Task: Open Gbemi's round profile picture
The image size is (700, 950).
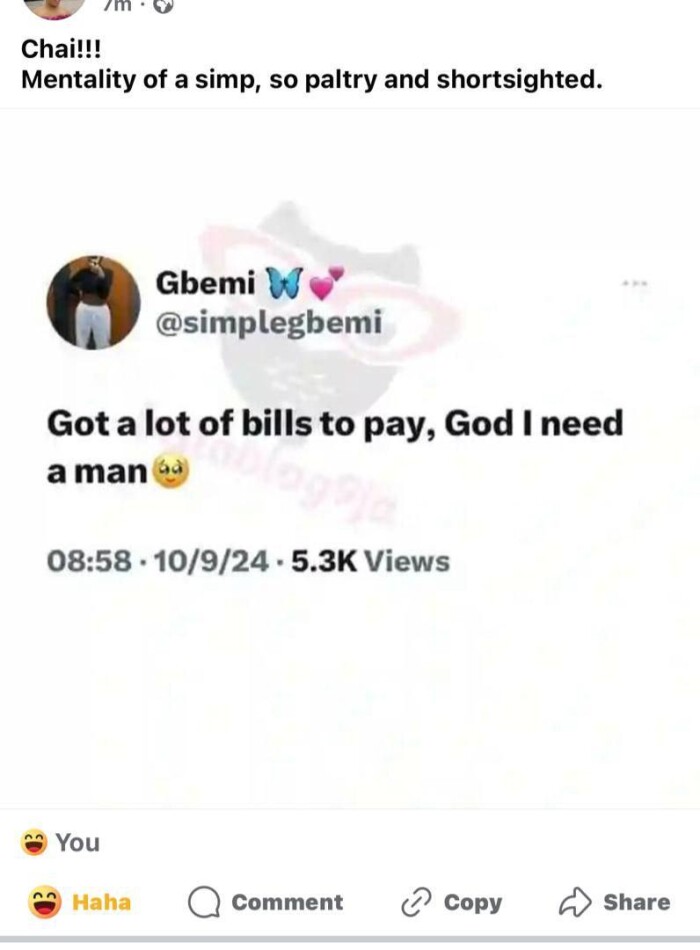Action: [93, 302]
